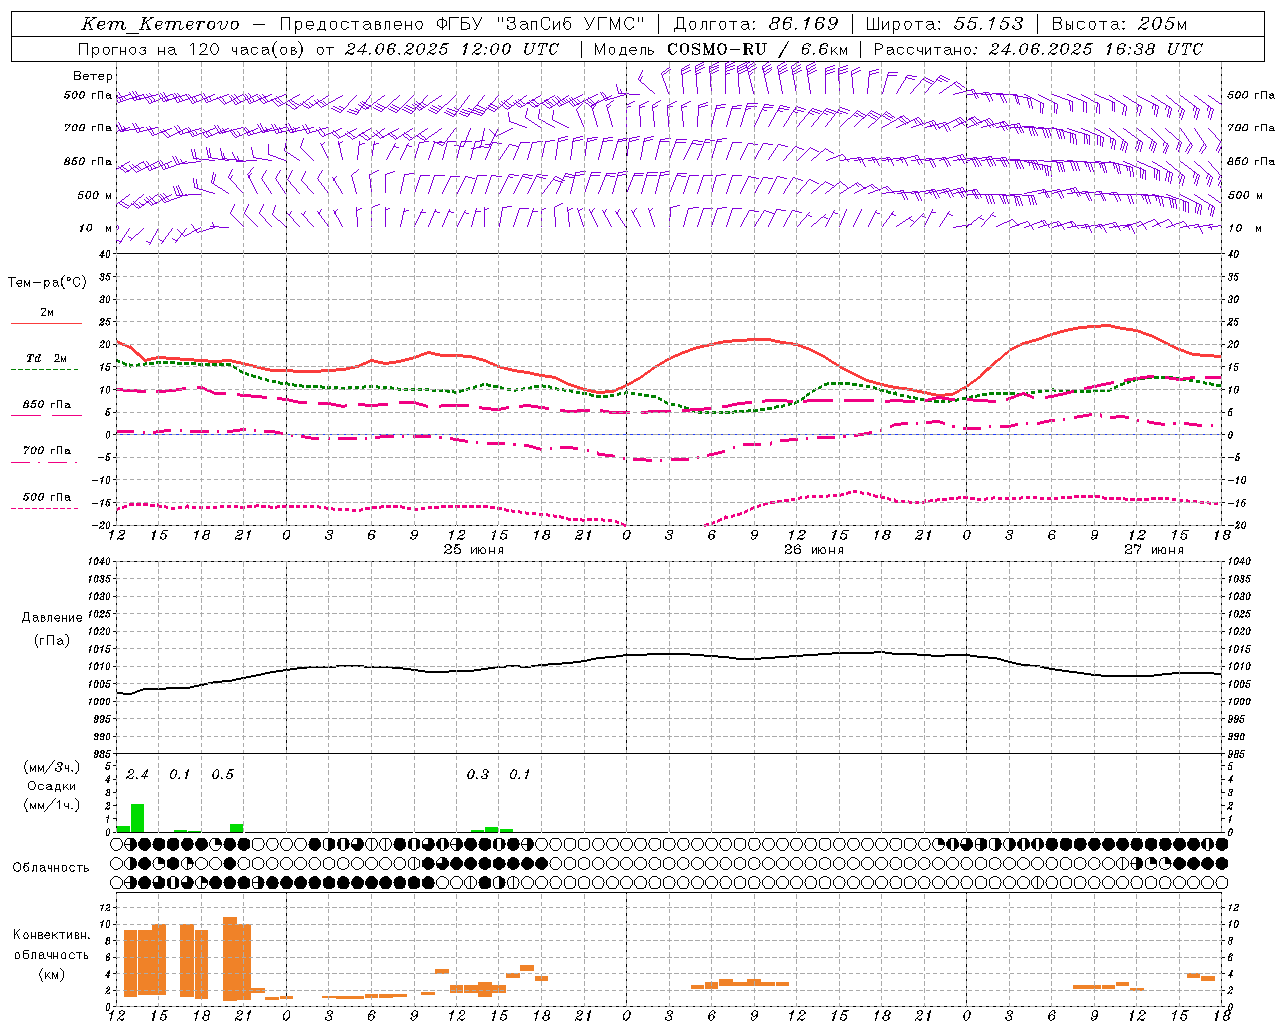The image size is (1280, 1024).
Task: Click the Kem_Kemerovo station title
Action: tap(160, 24)
